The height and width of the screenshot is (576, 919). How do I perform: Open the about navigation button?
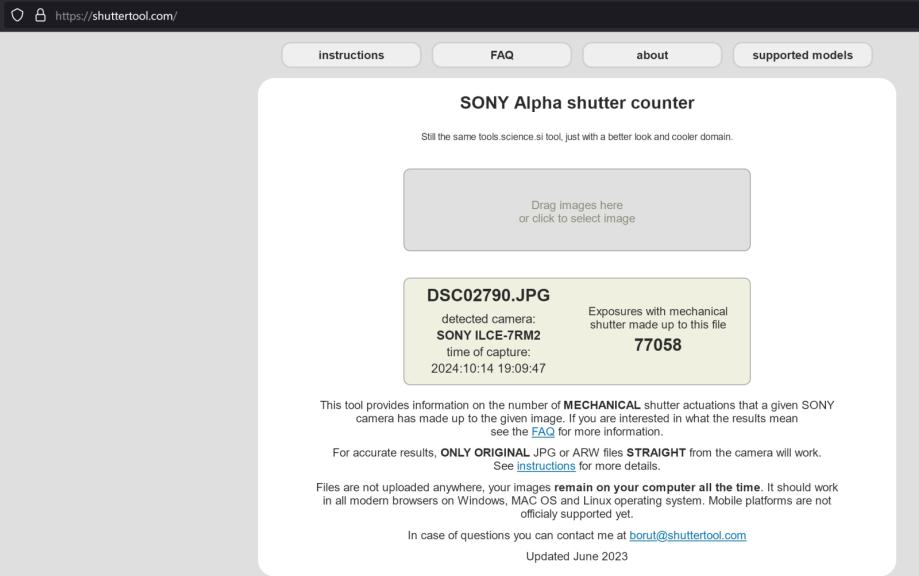pyautogui.click(x=652, y=55)
